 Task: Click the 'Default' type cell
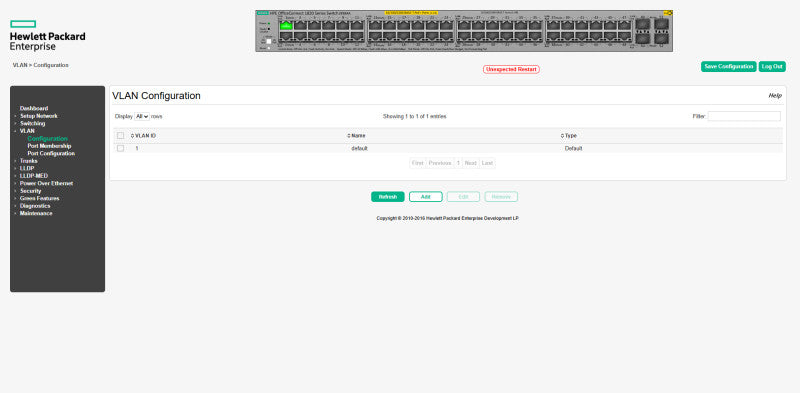[573, 149]
